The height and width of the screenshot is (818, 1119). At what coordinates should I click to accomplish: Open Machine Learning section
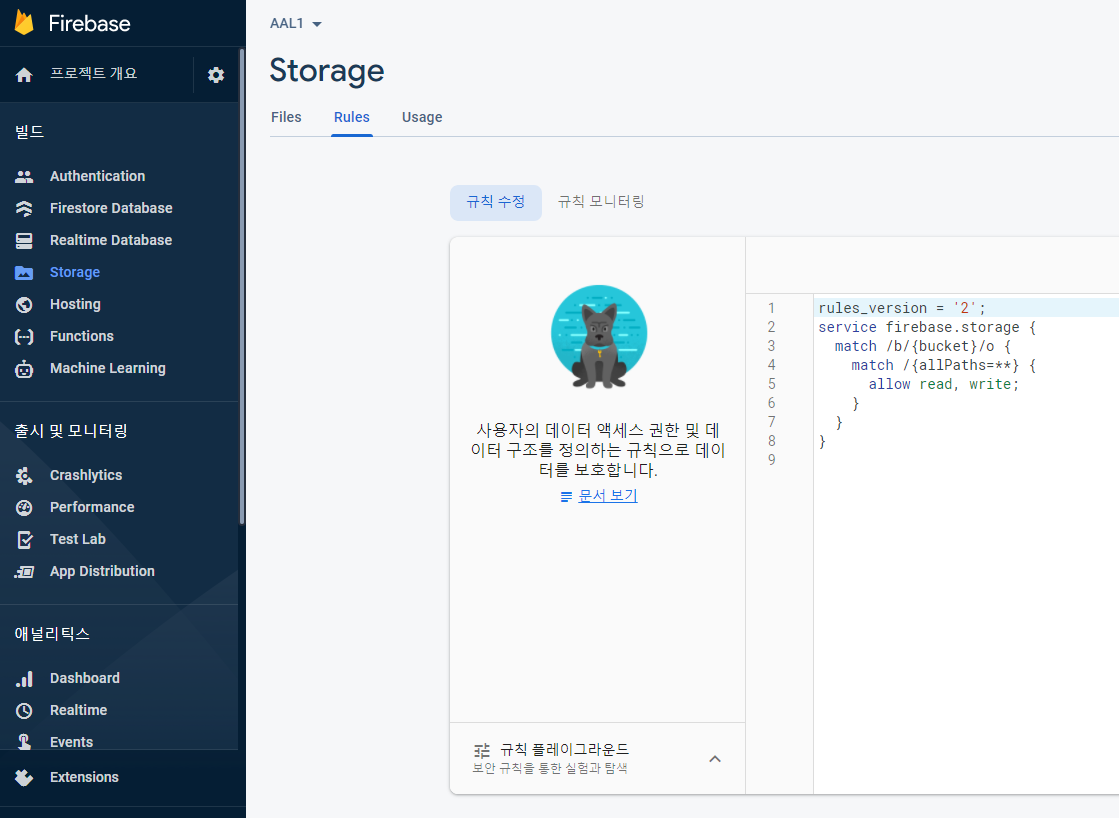(x=108, y=368)
